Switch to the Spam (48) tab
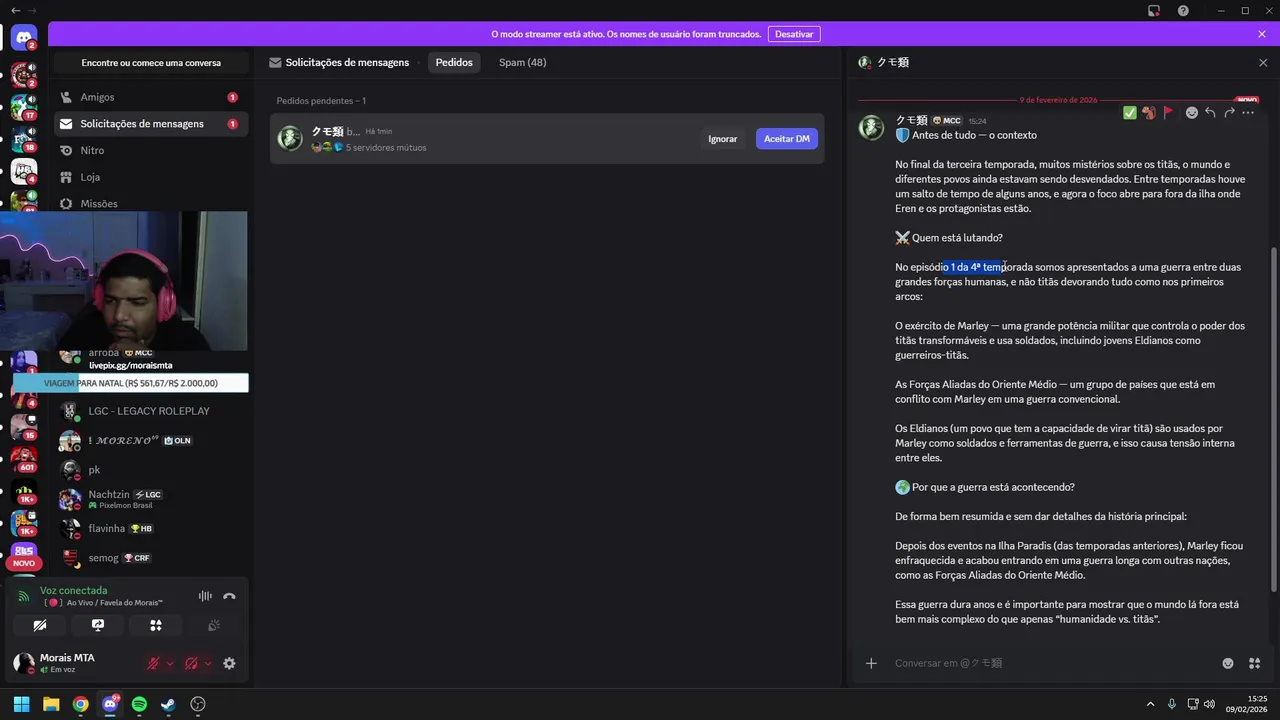1280x720 pixels. [x=522, y=62]
